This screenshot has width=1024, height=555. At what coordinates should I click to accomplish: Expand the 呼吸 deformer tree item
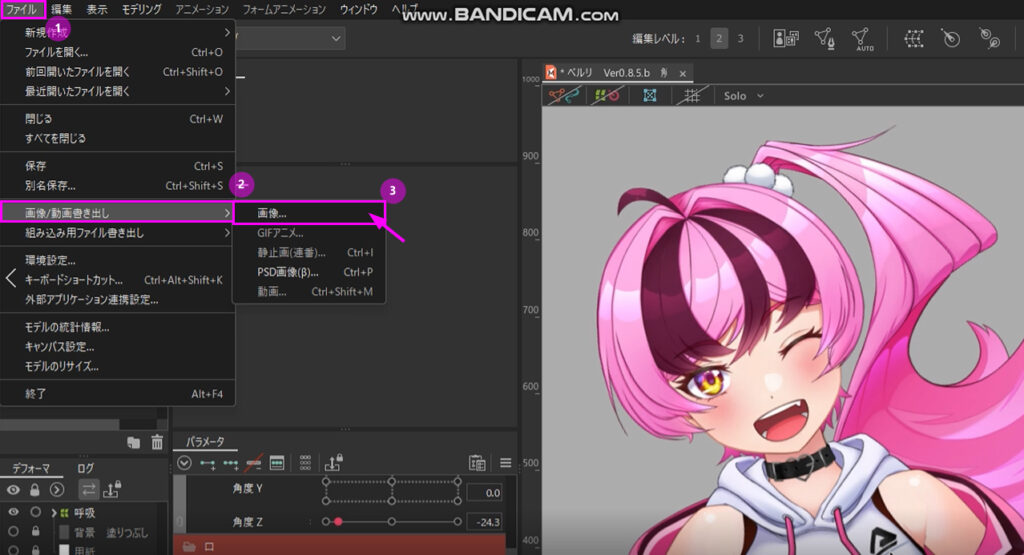coord(54,512)
